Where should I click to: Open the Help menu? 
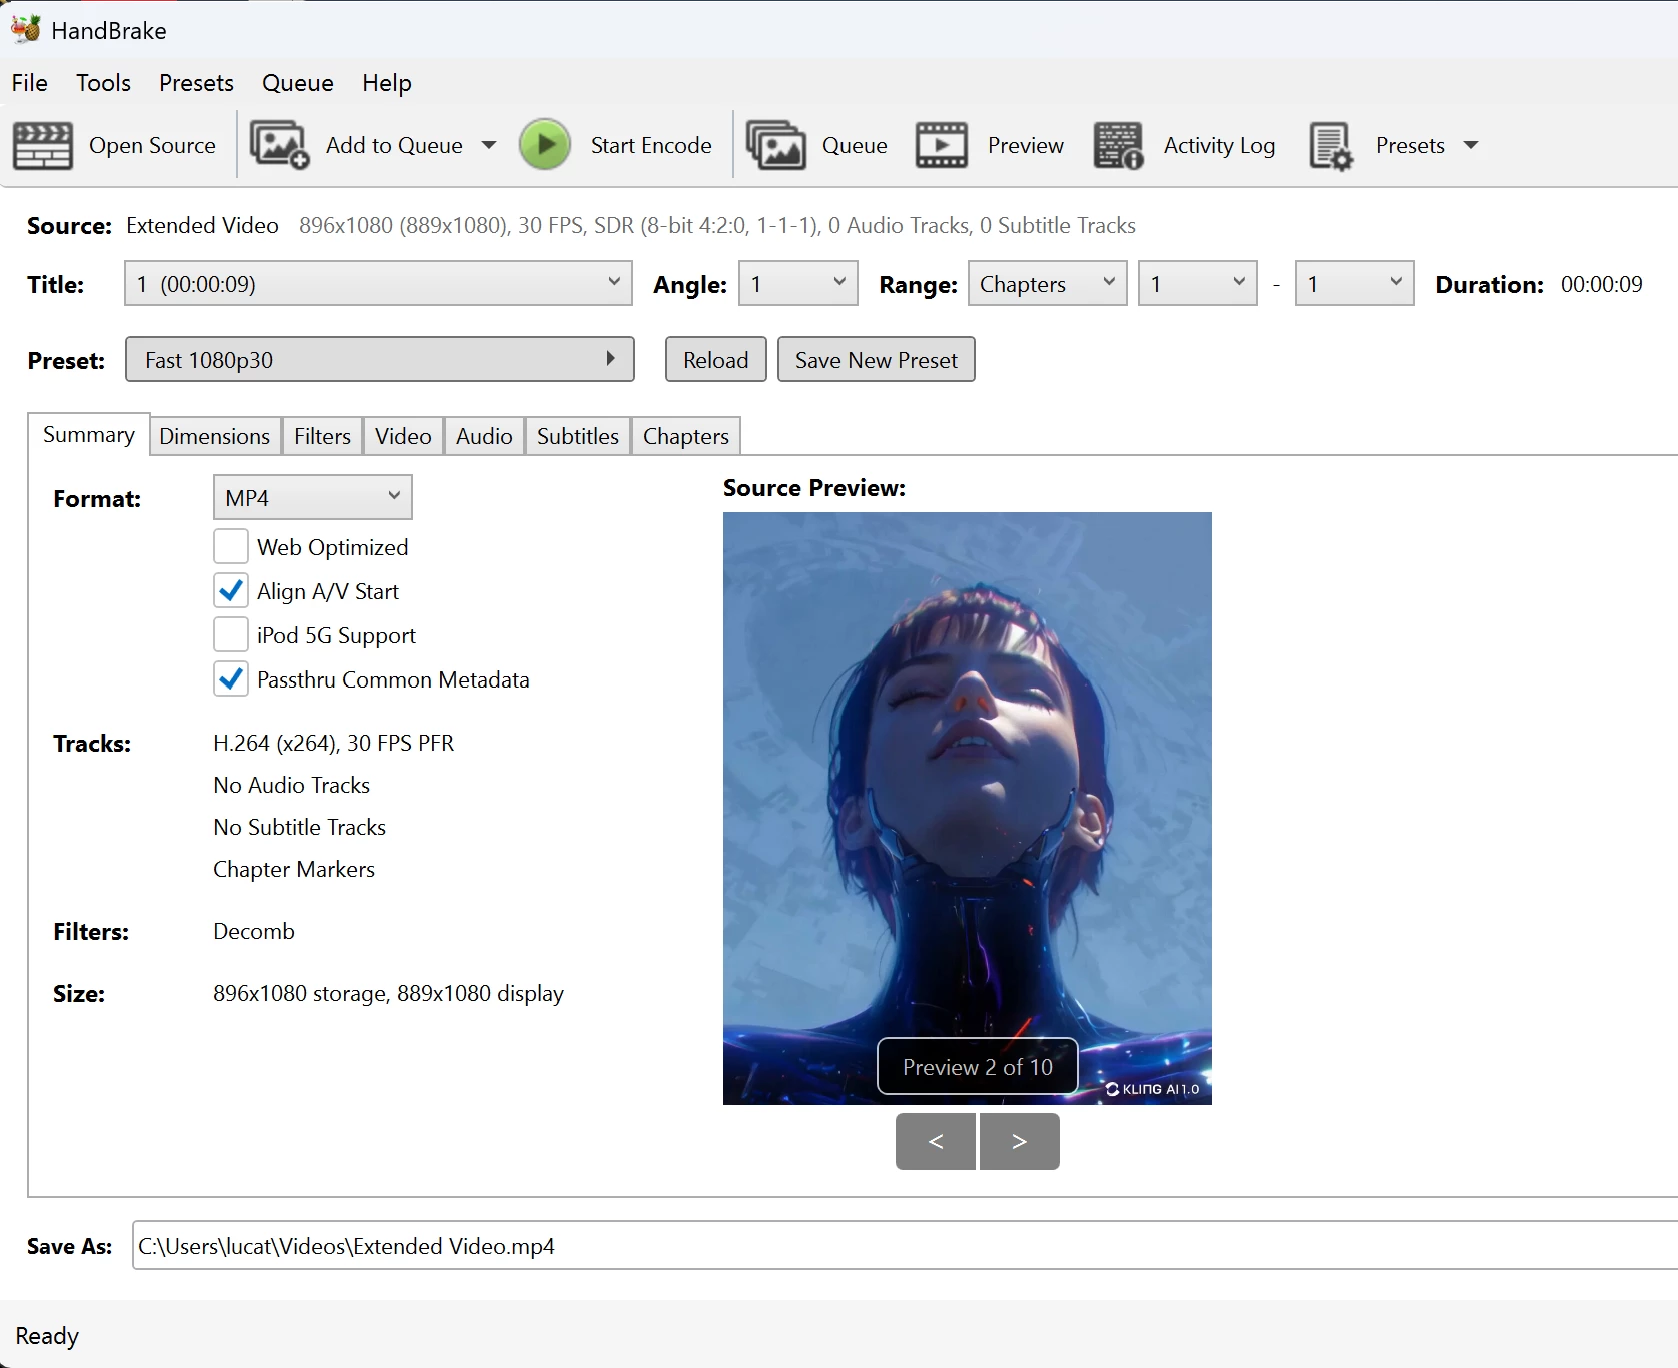(387, 83)
